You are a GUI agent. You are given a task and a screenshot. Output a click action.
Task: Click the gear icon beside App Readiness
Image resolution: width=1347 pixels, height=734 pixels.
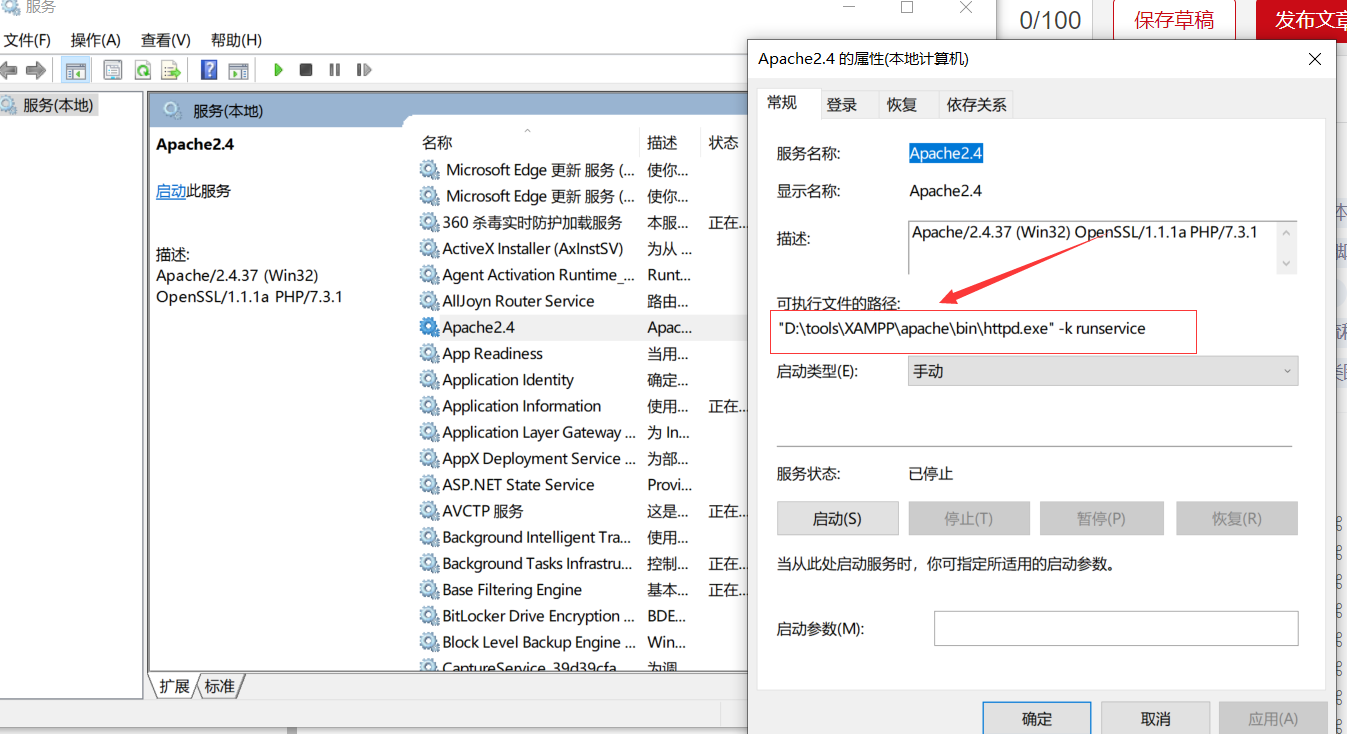coord(429,353)
